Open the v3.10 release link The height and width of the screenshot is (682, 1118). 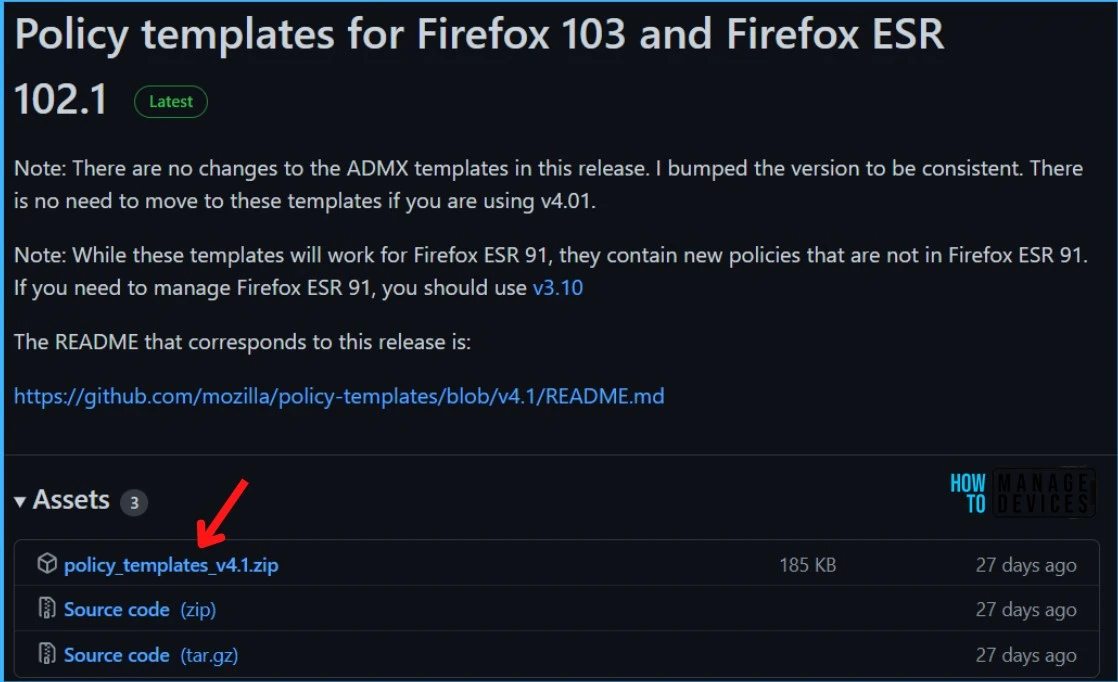(x=558, y=288)
